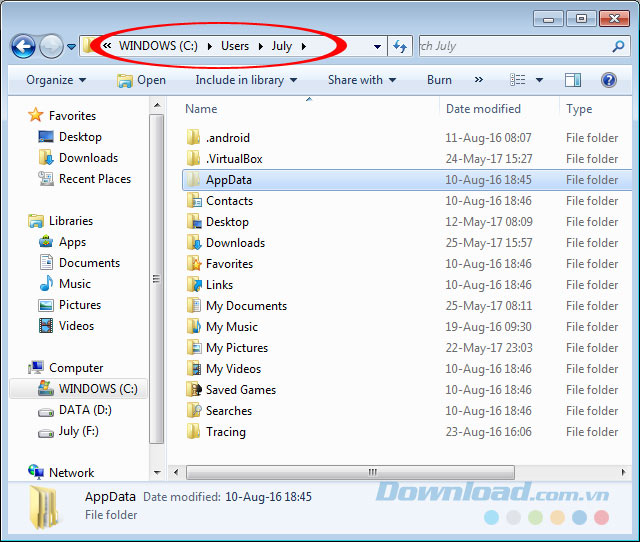The image size is (640, 542).
Task: Select WINDOWS (C:) in the address bar
Action: (158, 46)
